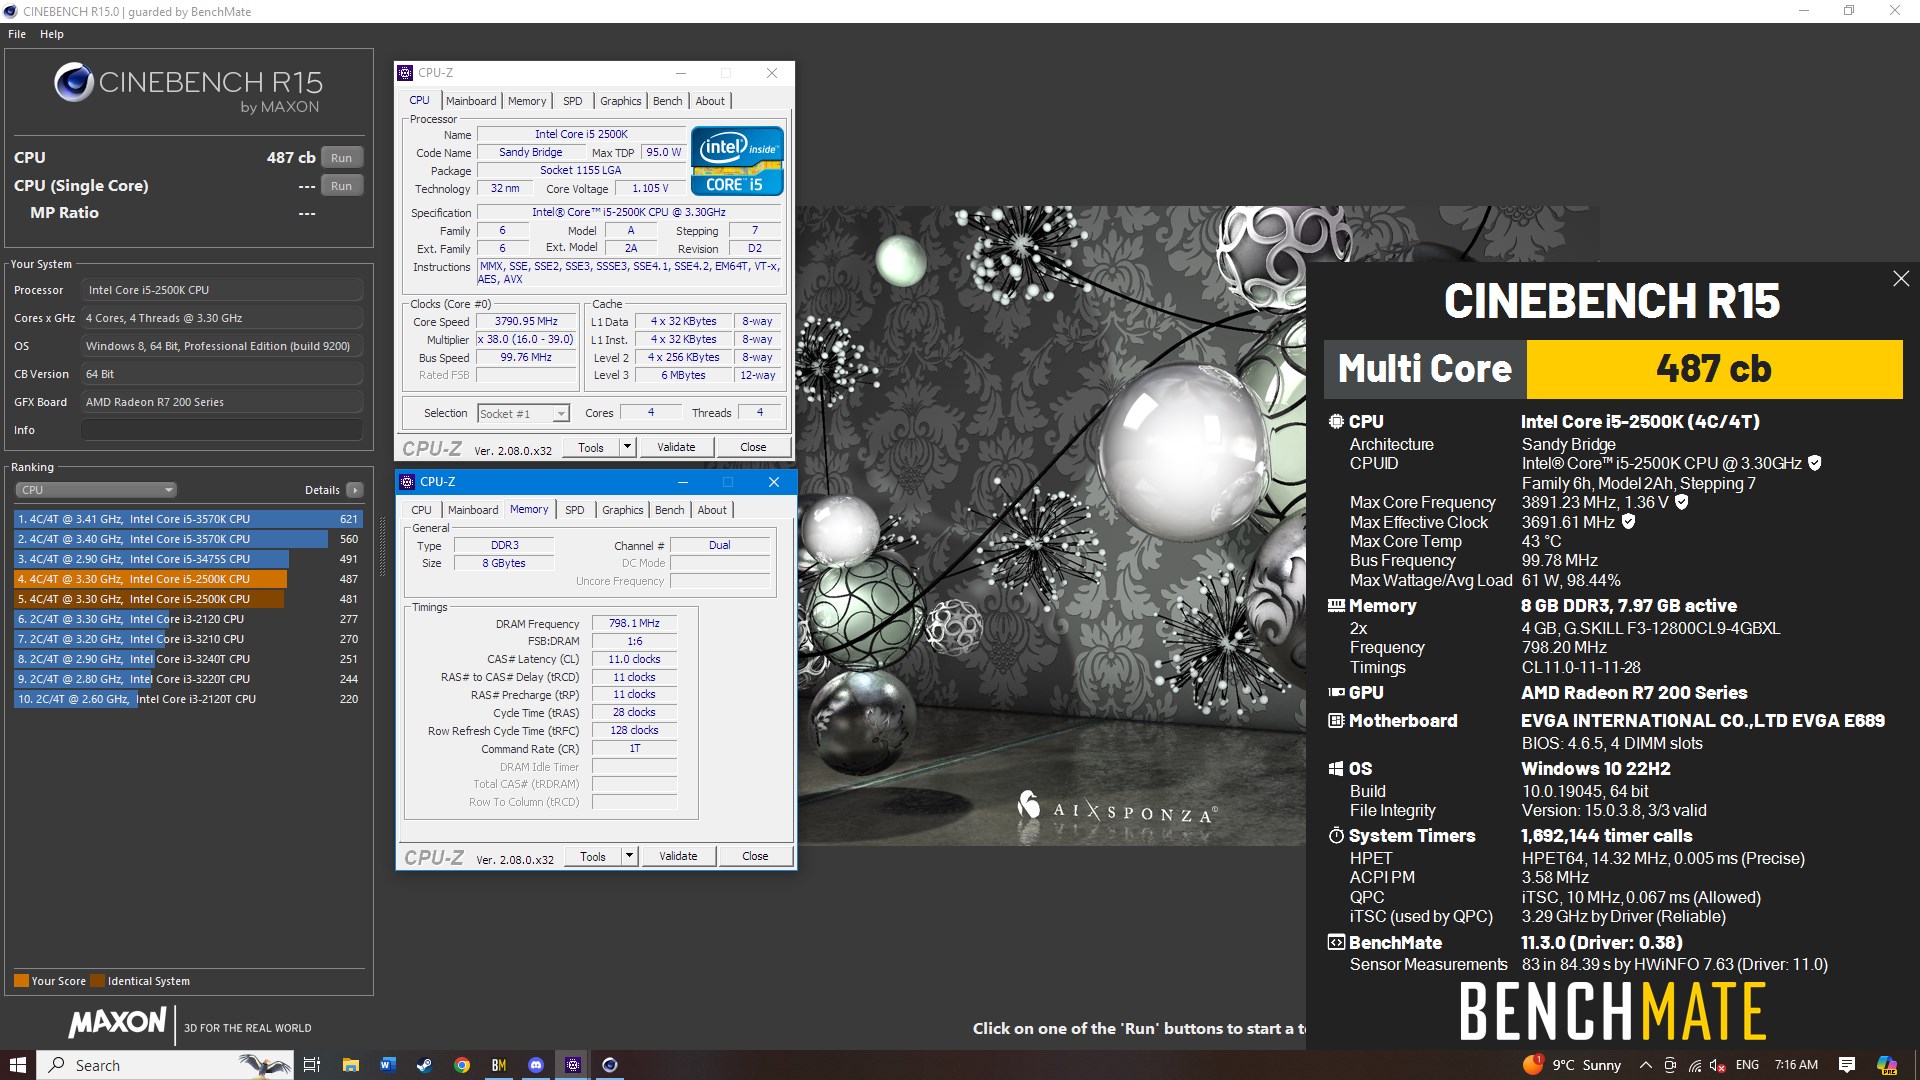Open network Wi-Fi tray icon

(1695, 1065)
